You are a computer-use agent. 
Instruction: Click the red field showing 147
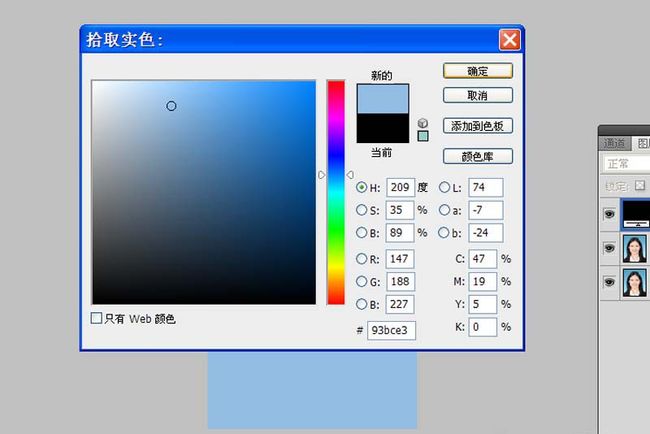400,259
